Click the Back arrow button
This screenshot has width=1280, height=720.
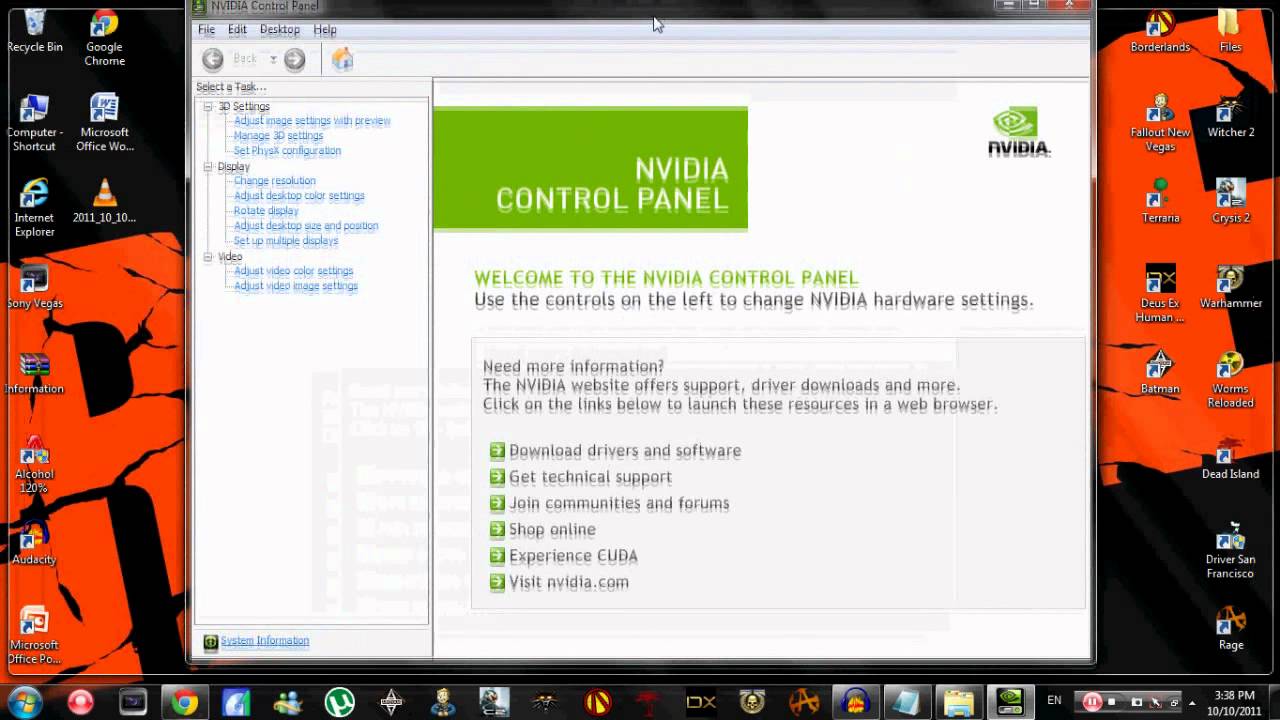[213, 60]
